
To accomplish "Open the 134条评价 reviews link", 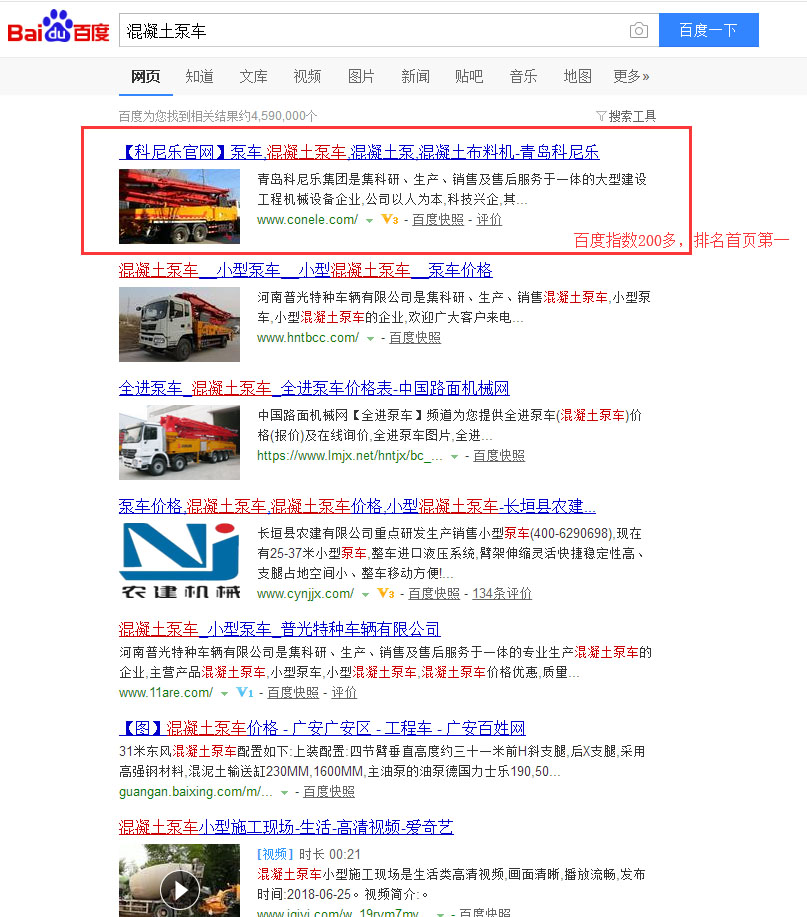I will (502, 594).
